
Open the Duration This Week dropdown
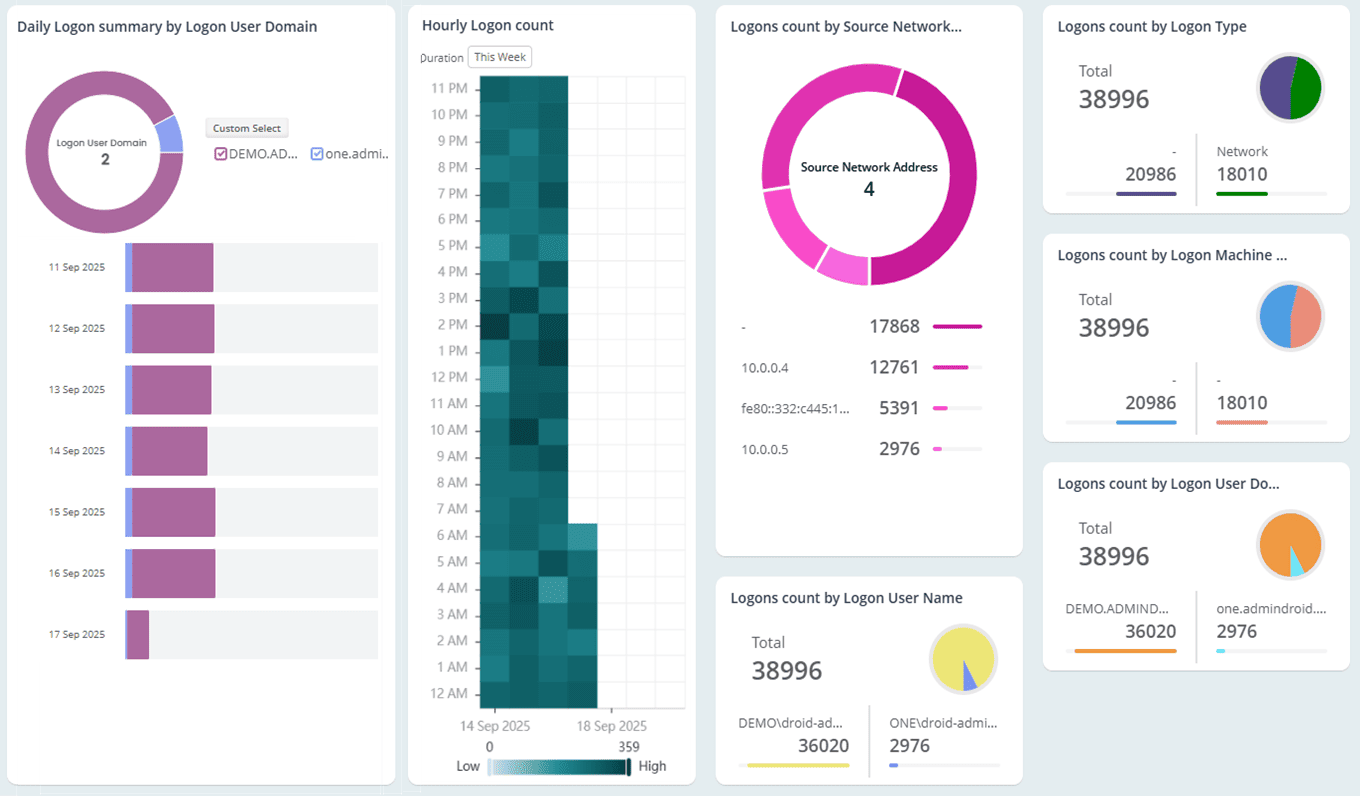pos(499,57)
